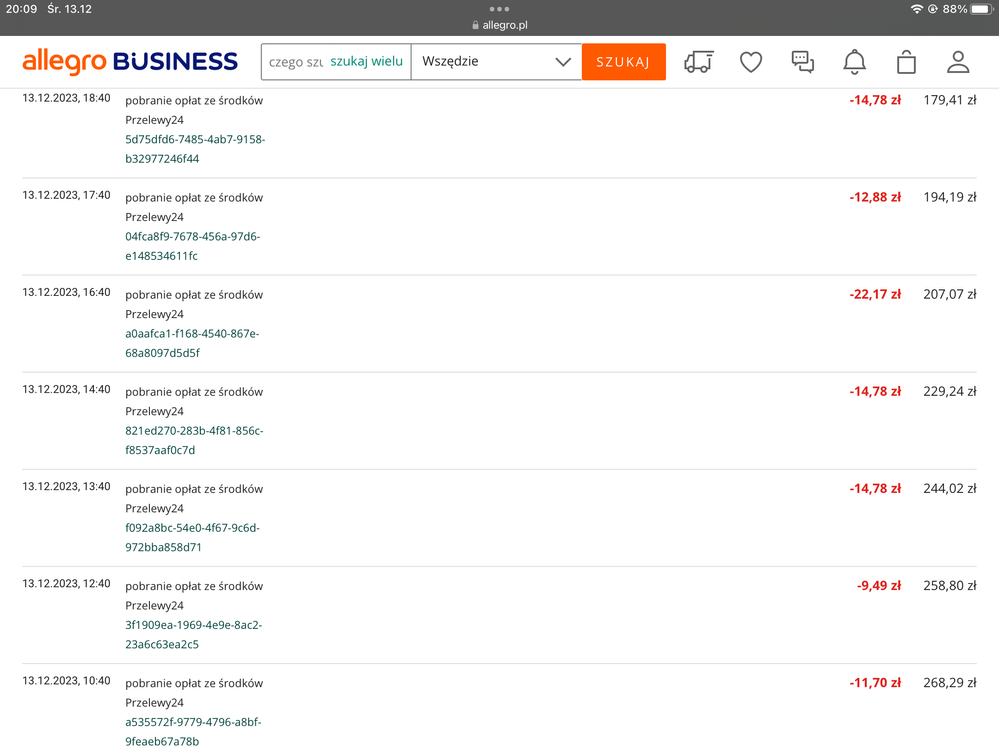Open transaction ID starting with 04fca8f9
The width and height of the screenshot is (999, 749).
point(192,246)
